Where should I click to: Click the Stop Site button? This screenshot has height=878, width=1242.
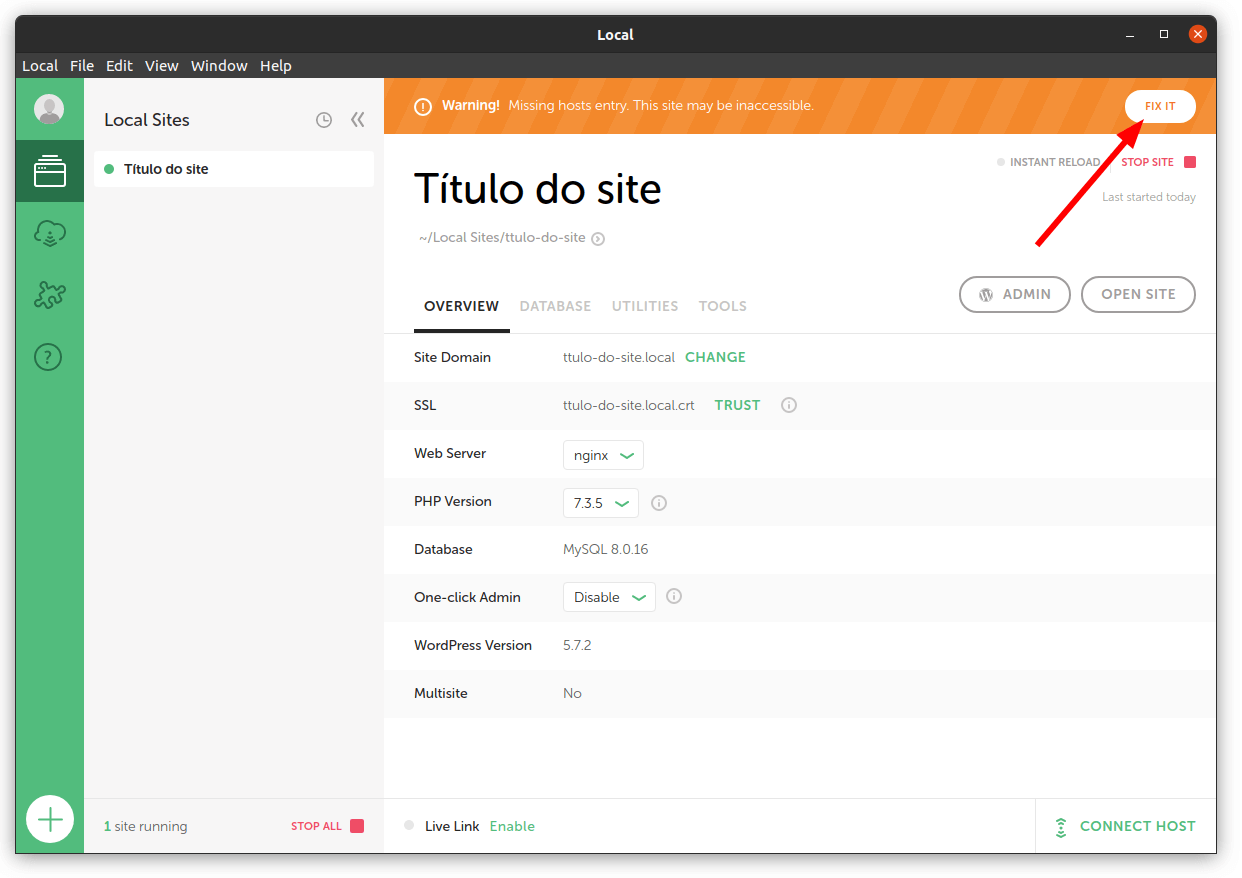(1158, 162)
